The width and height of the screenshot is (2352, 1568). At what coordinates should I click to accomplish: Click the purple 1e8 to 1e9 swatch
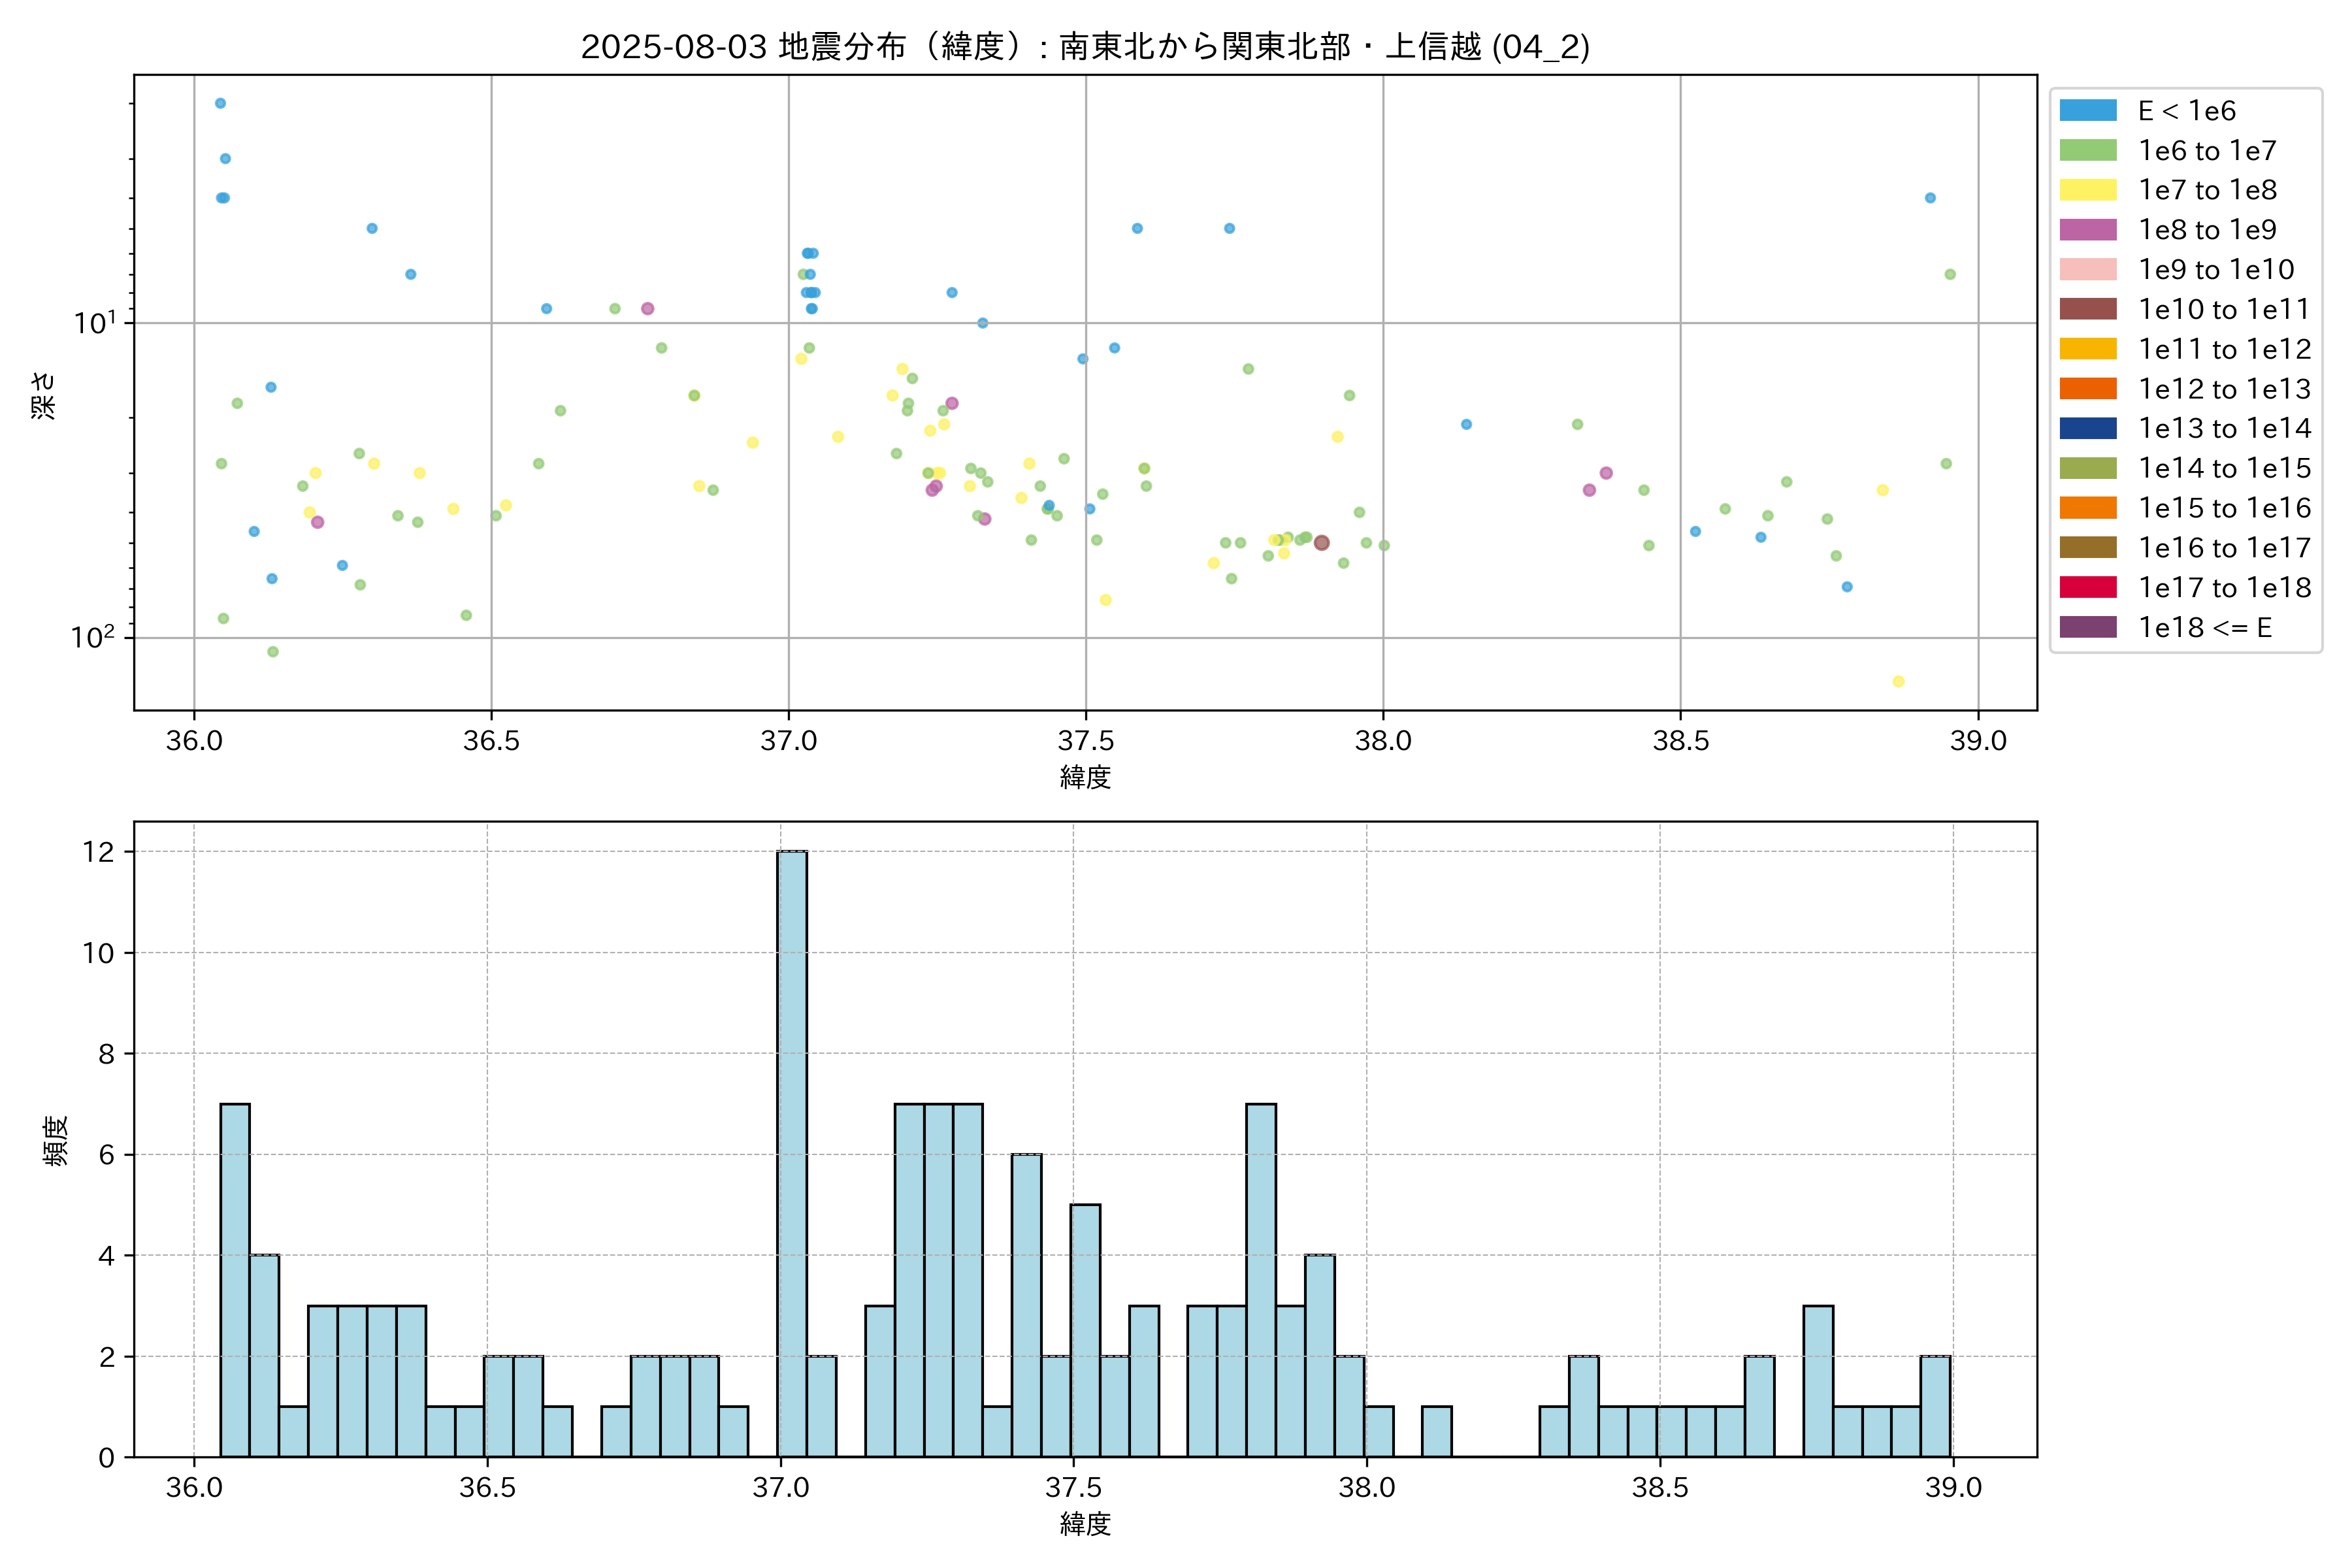2088,230
